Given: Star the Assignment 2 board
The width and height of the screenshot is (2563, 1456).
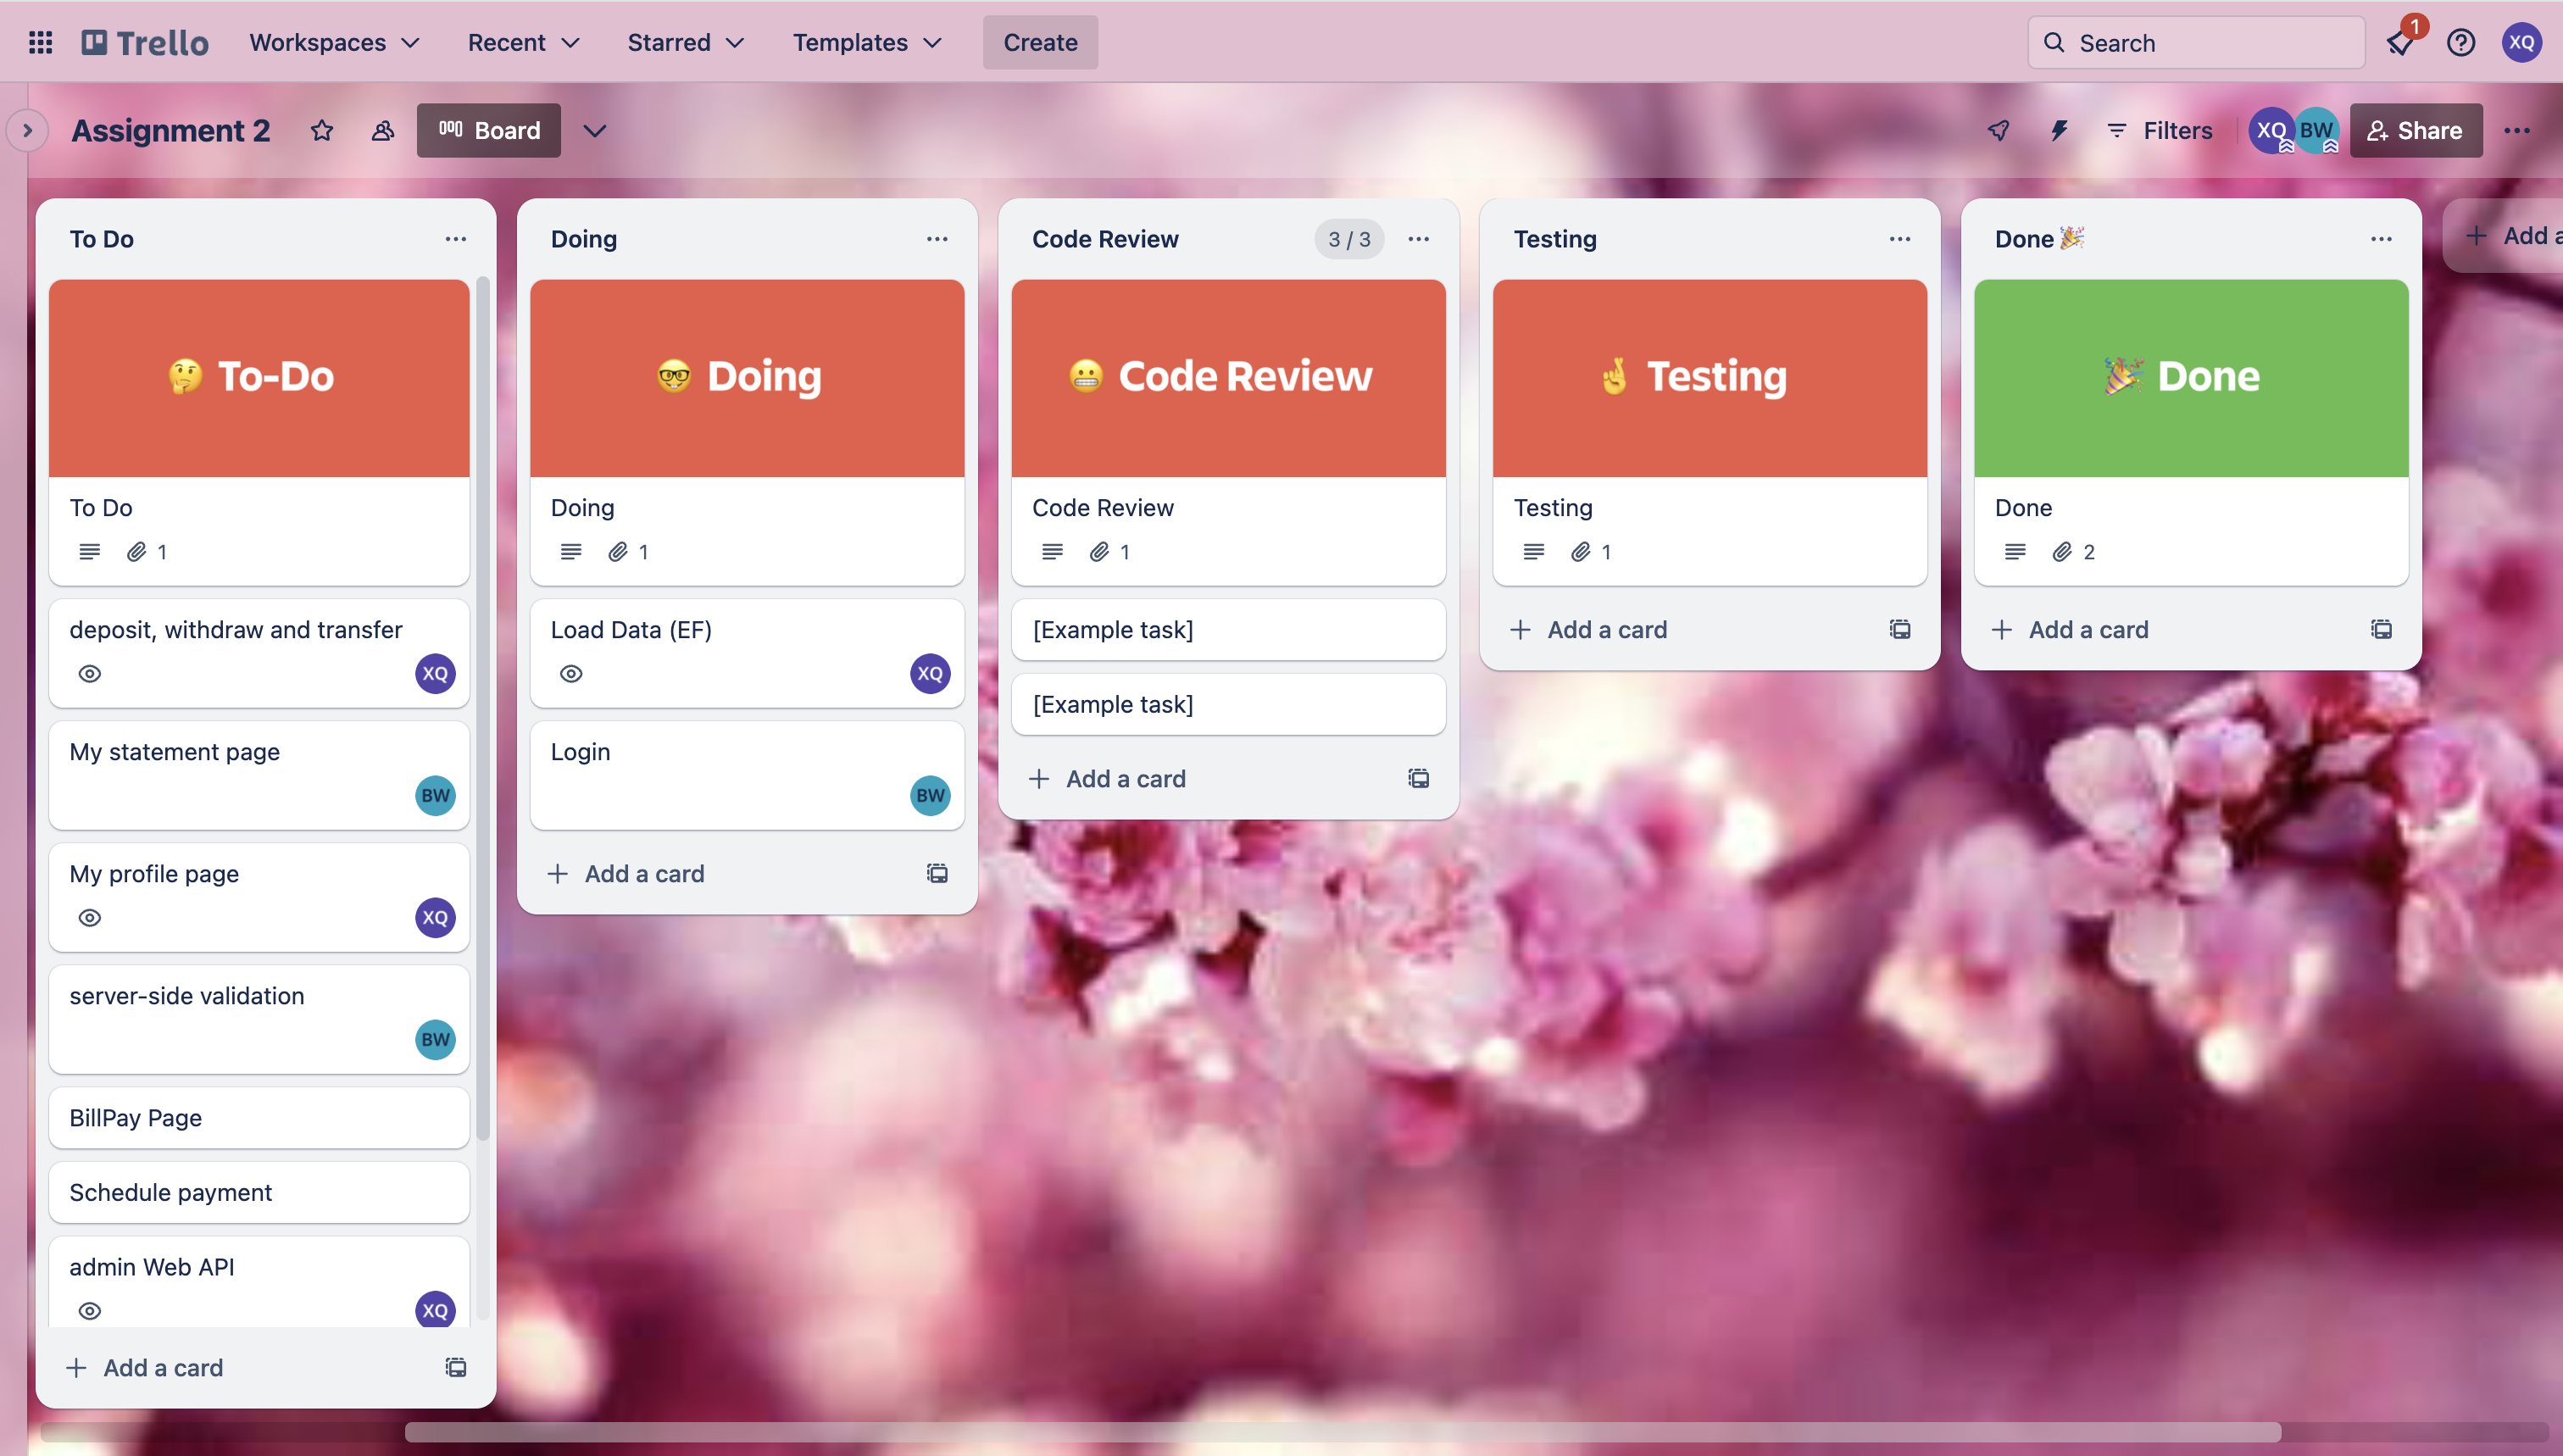Looking at the screenshot, I should 321,131.
